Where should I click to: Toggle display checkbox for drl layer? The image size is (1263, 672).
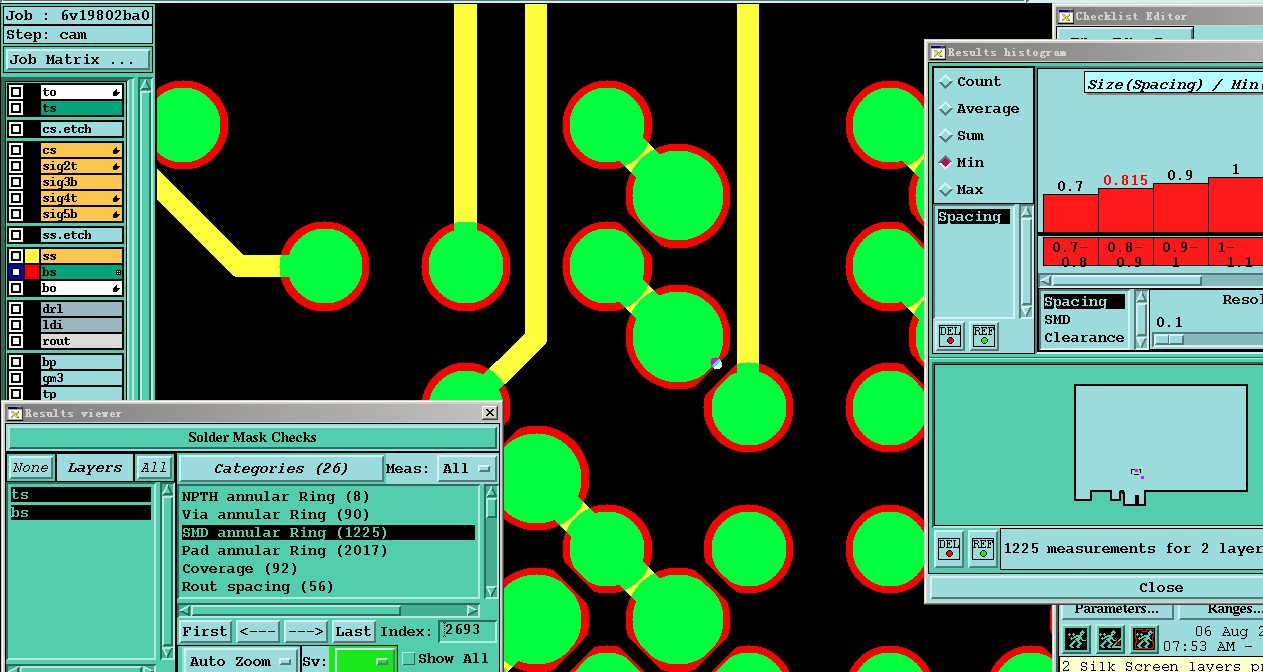16,309
